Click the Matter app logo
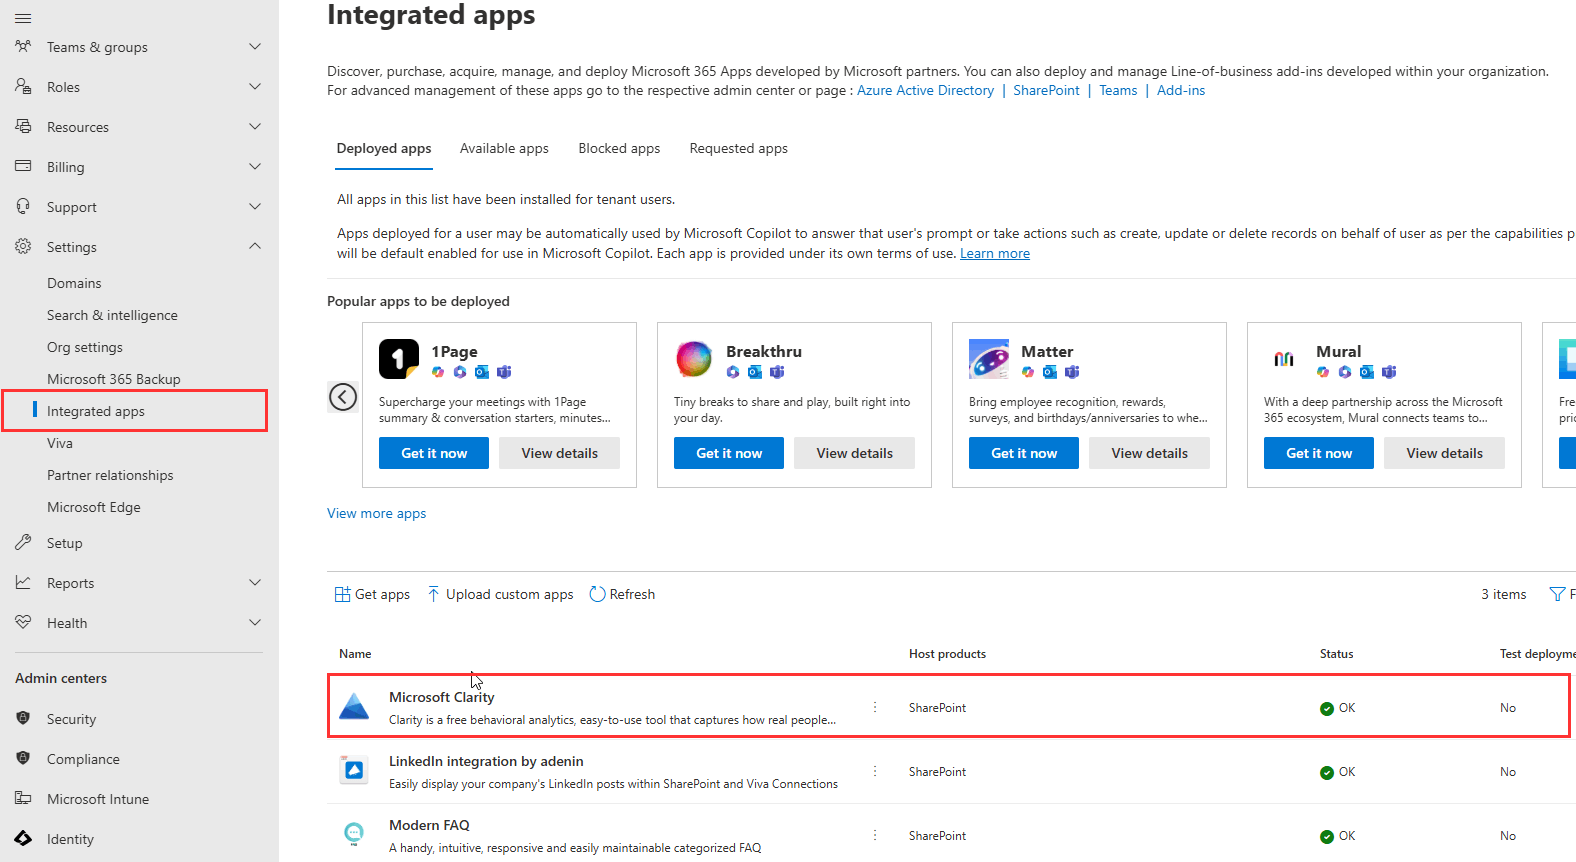The height and width of the screenshot is (862, 1576). point(989,359)
